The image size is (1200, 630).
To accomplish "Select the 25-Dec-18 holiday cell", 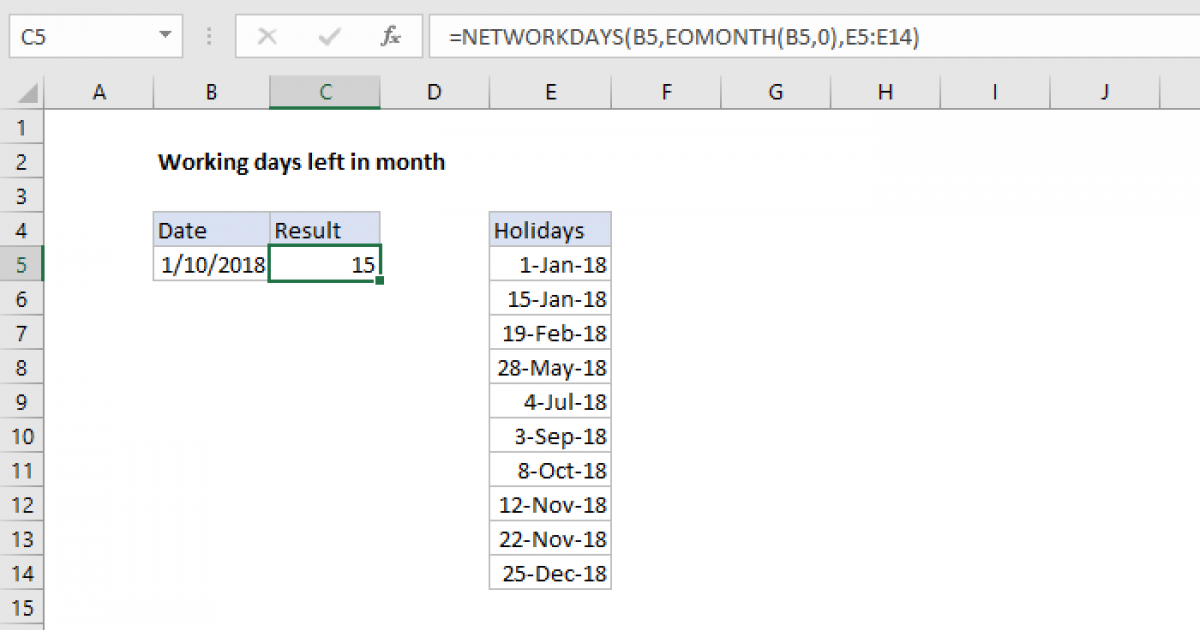I will (x=550, y=573).
